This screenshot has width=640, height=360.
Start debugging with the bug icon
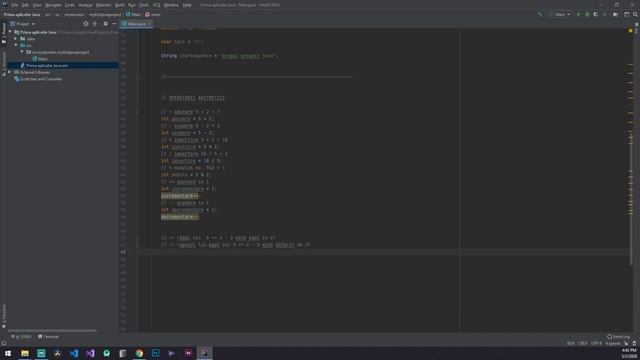(587, 14)
